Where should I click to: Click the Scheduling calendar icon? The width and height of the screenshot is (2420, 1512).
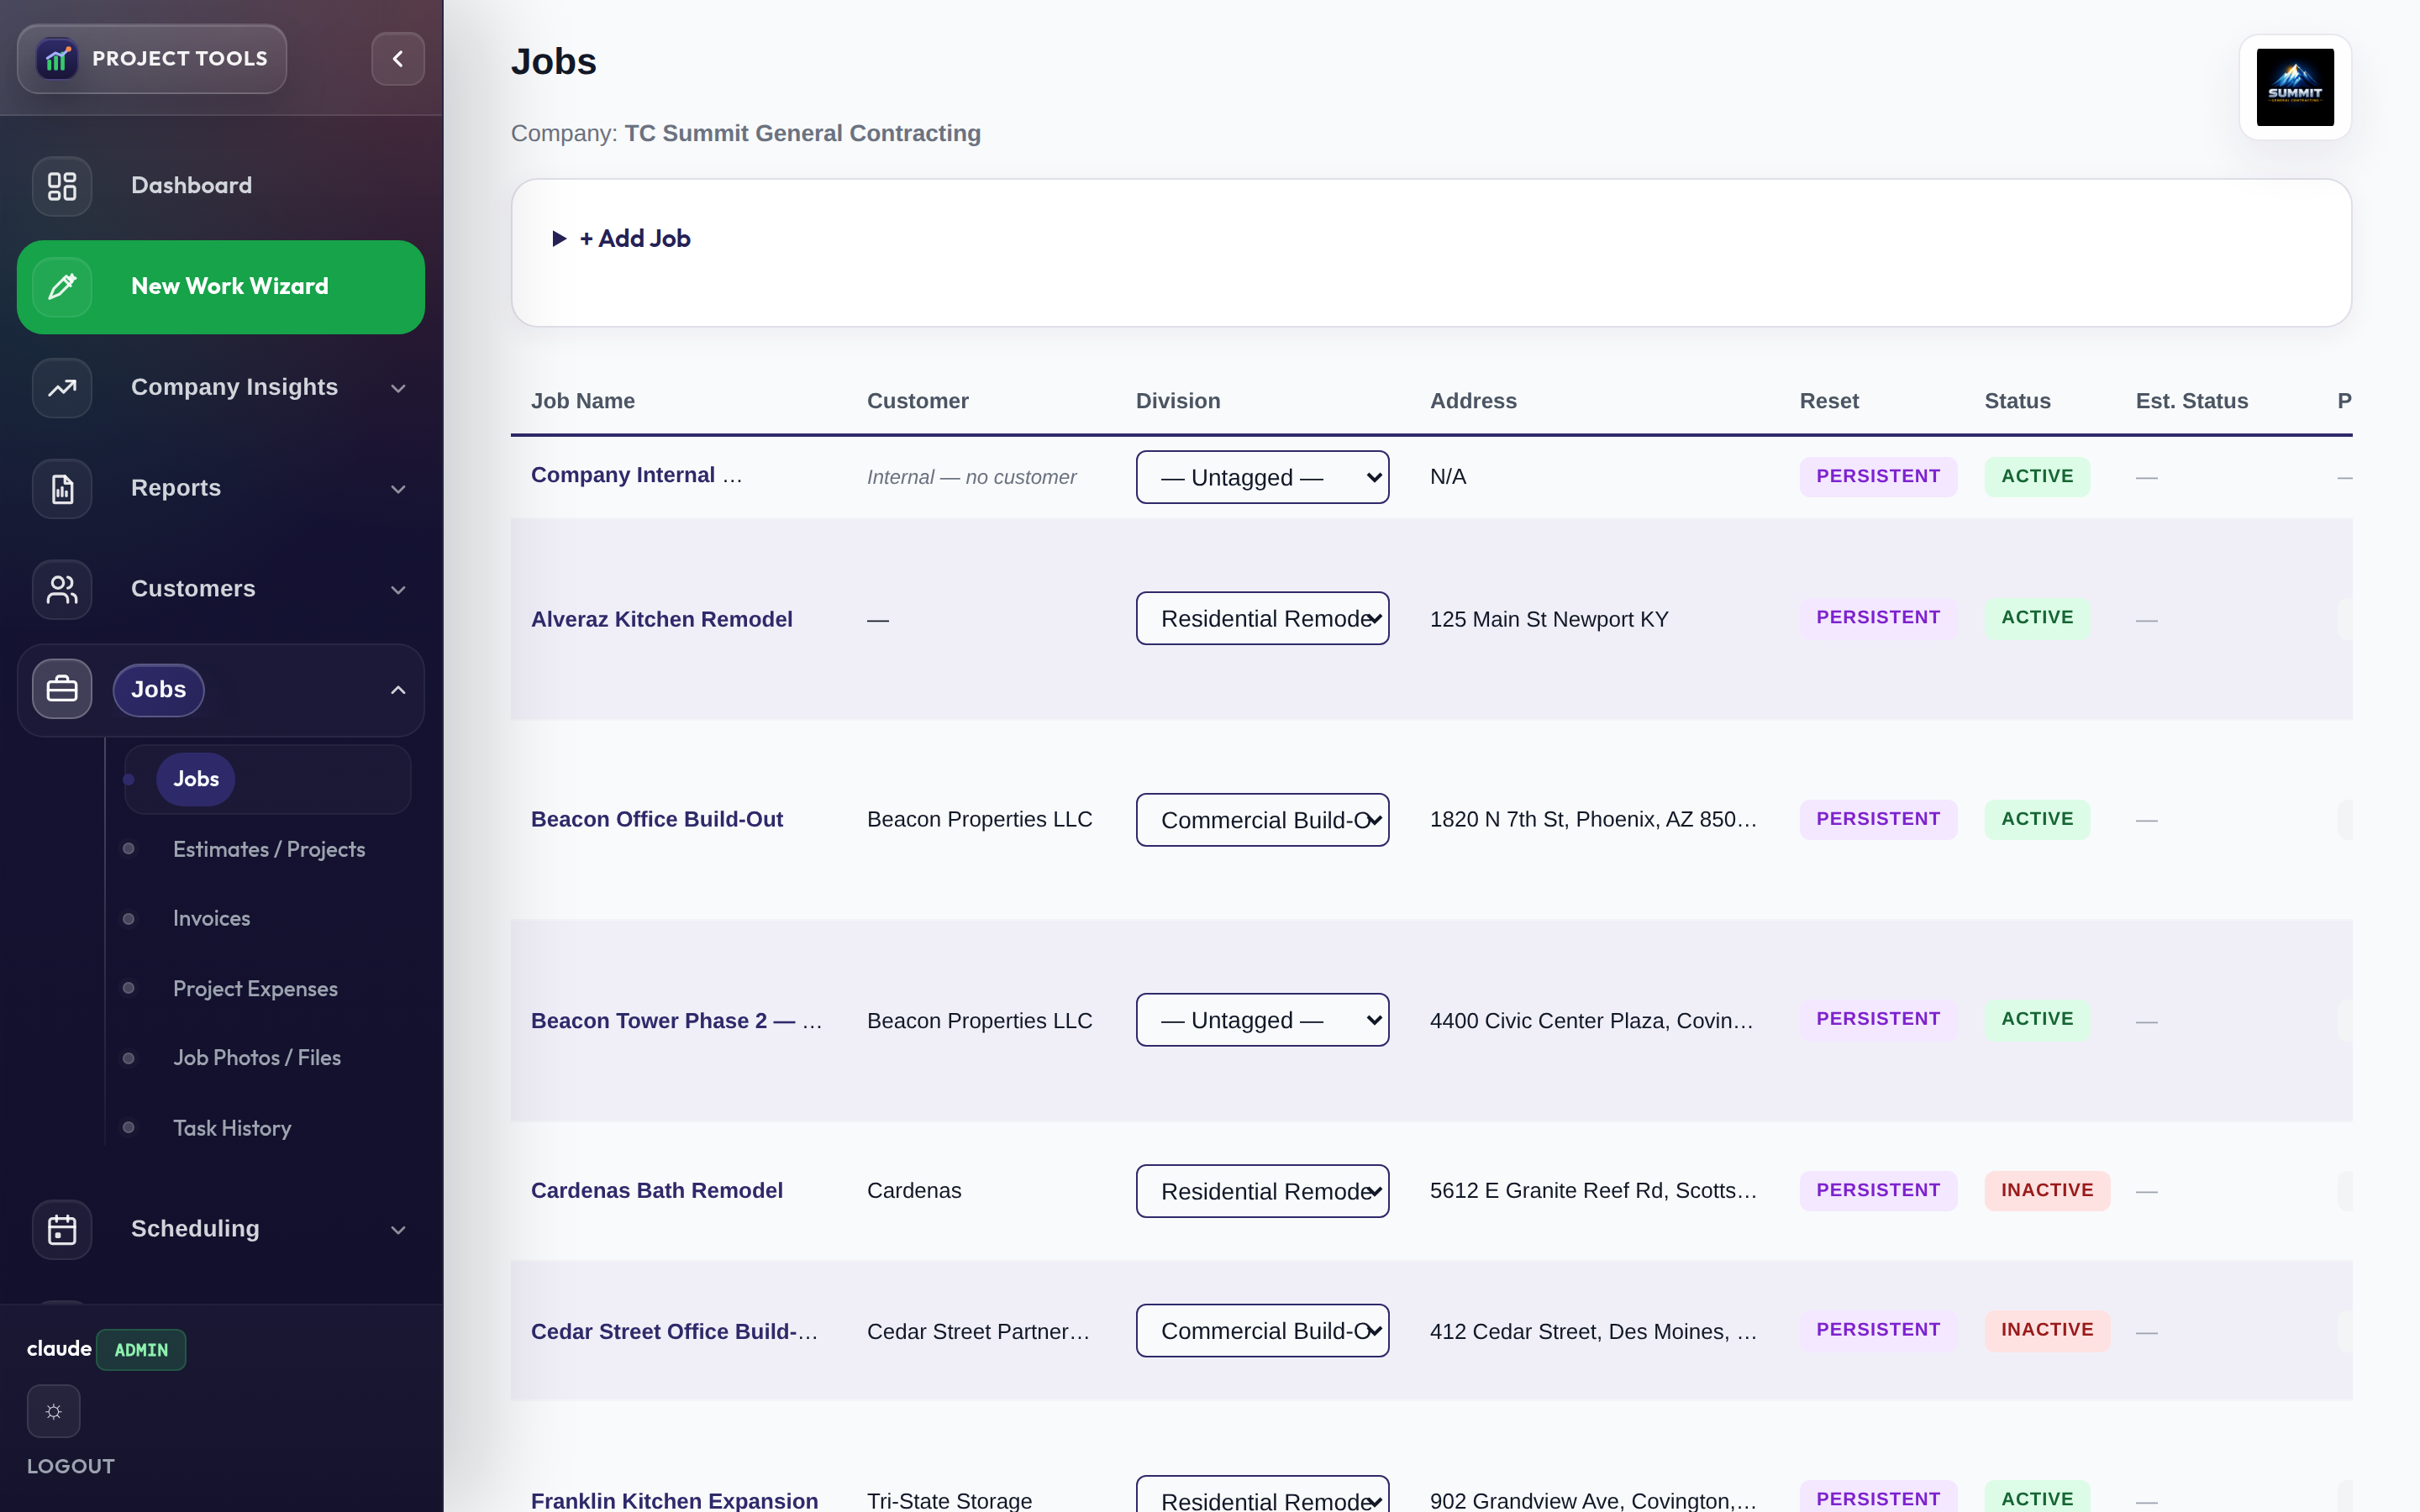tap(62, 1229)
